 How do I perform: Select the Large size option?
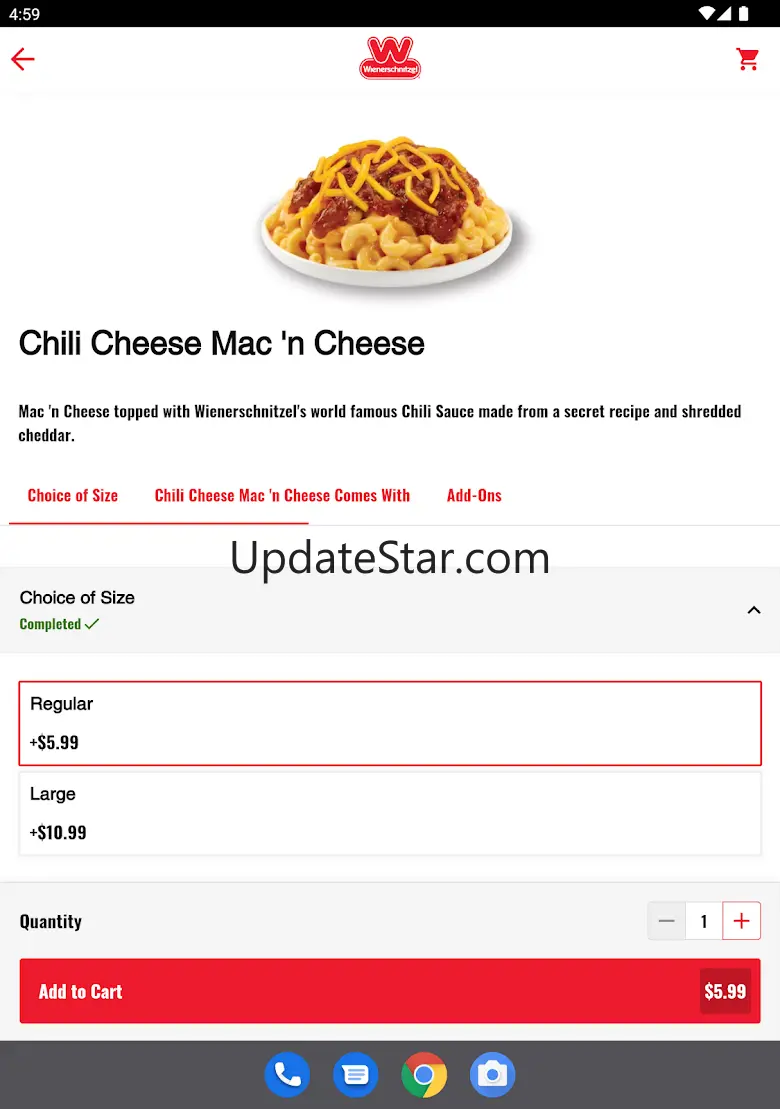pos(390,813)
